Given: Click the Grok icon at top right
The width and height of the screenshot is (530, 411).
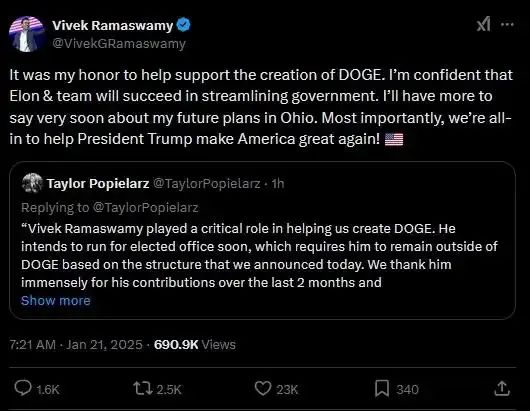Looking at the screenshot, I should (483, 25).
